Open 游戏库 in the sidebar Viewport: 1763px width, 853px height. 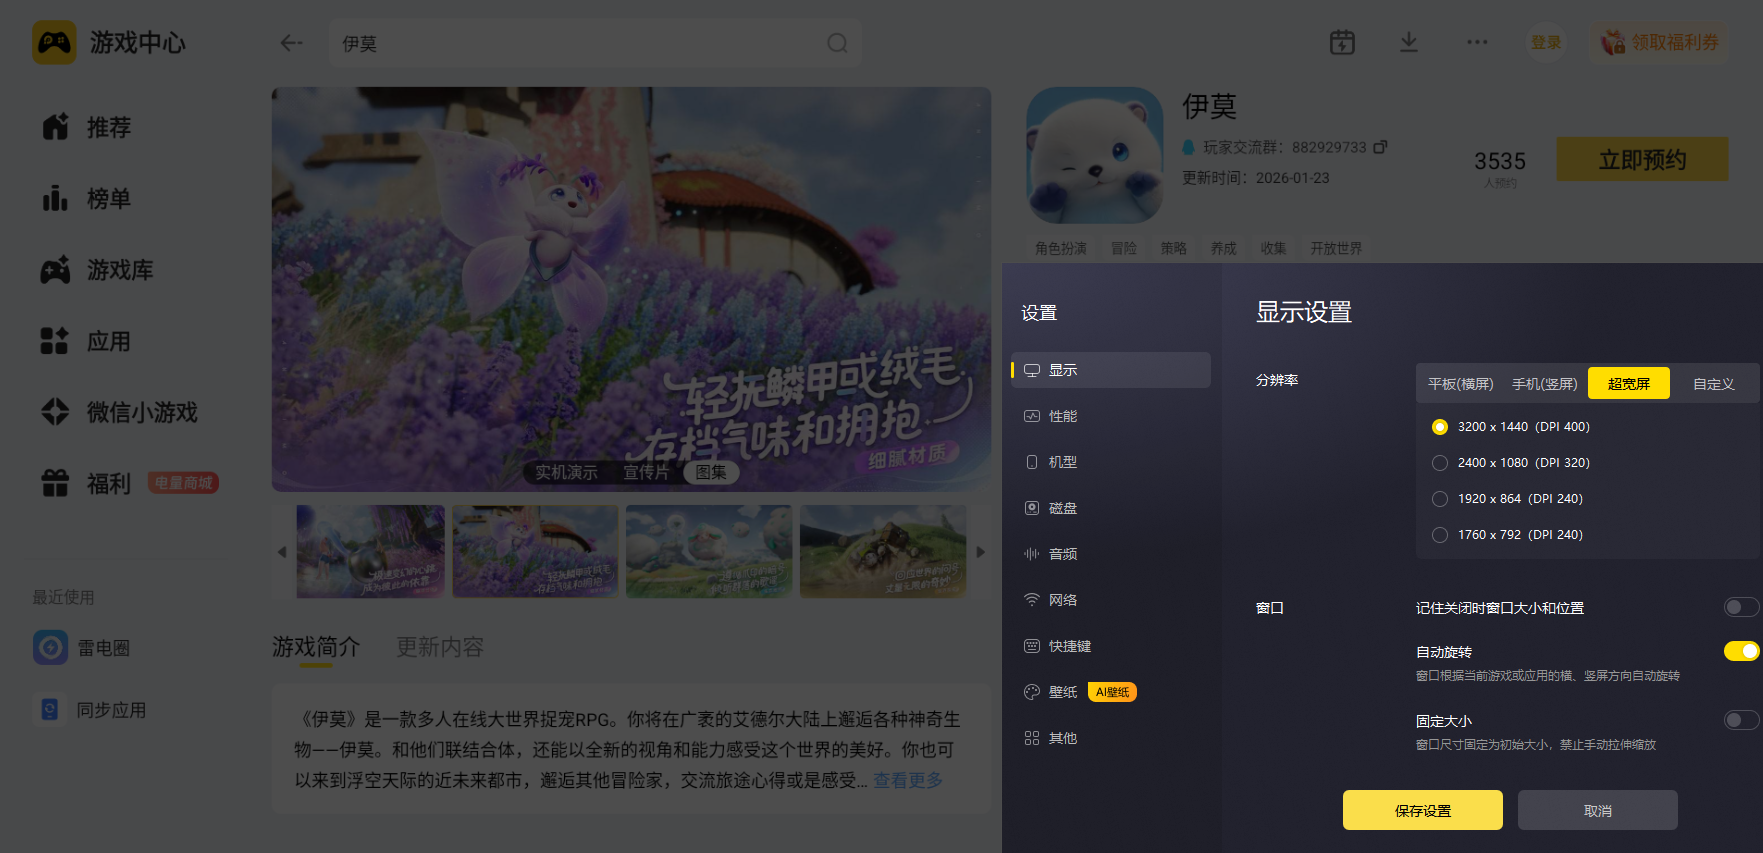point(97,270)
